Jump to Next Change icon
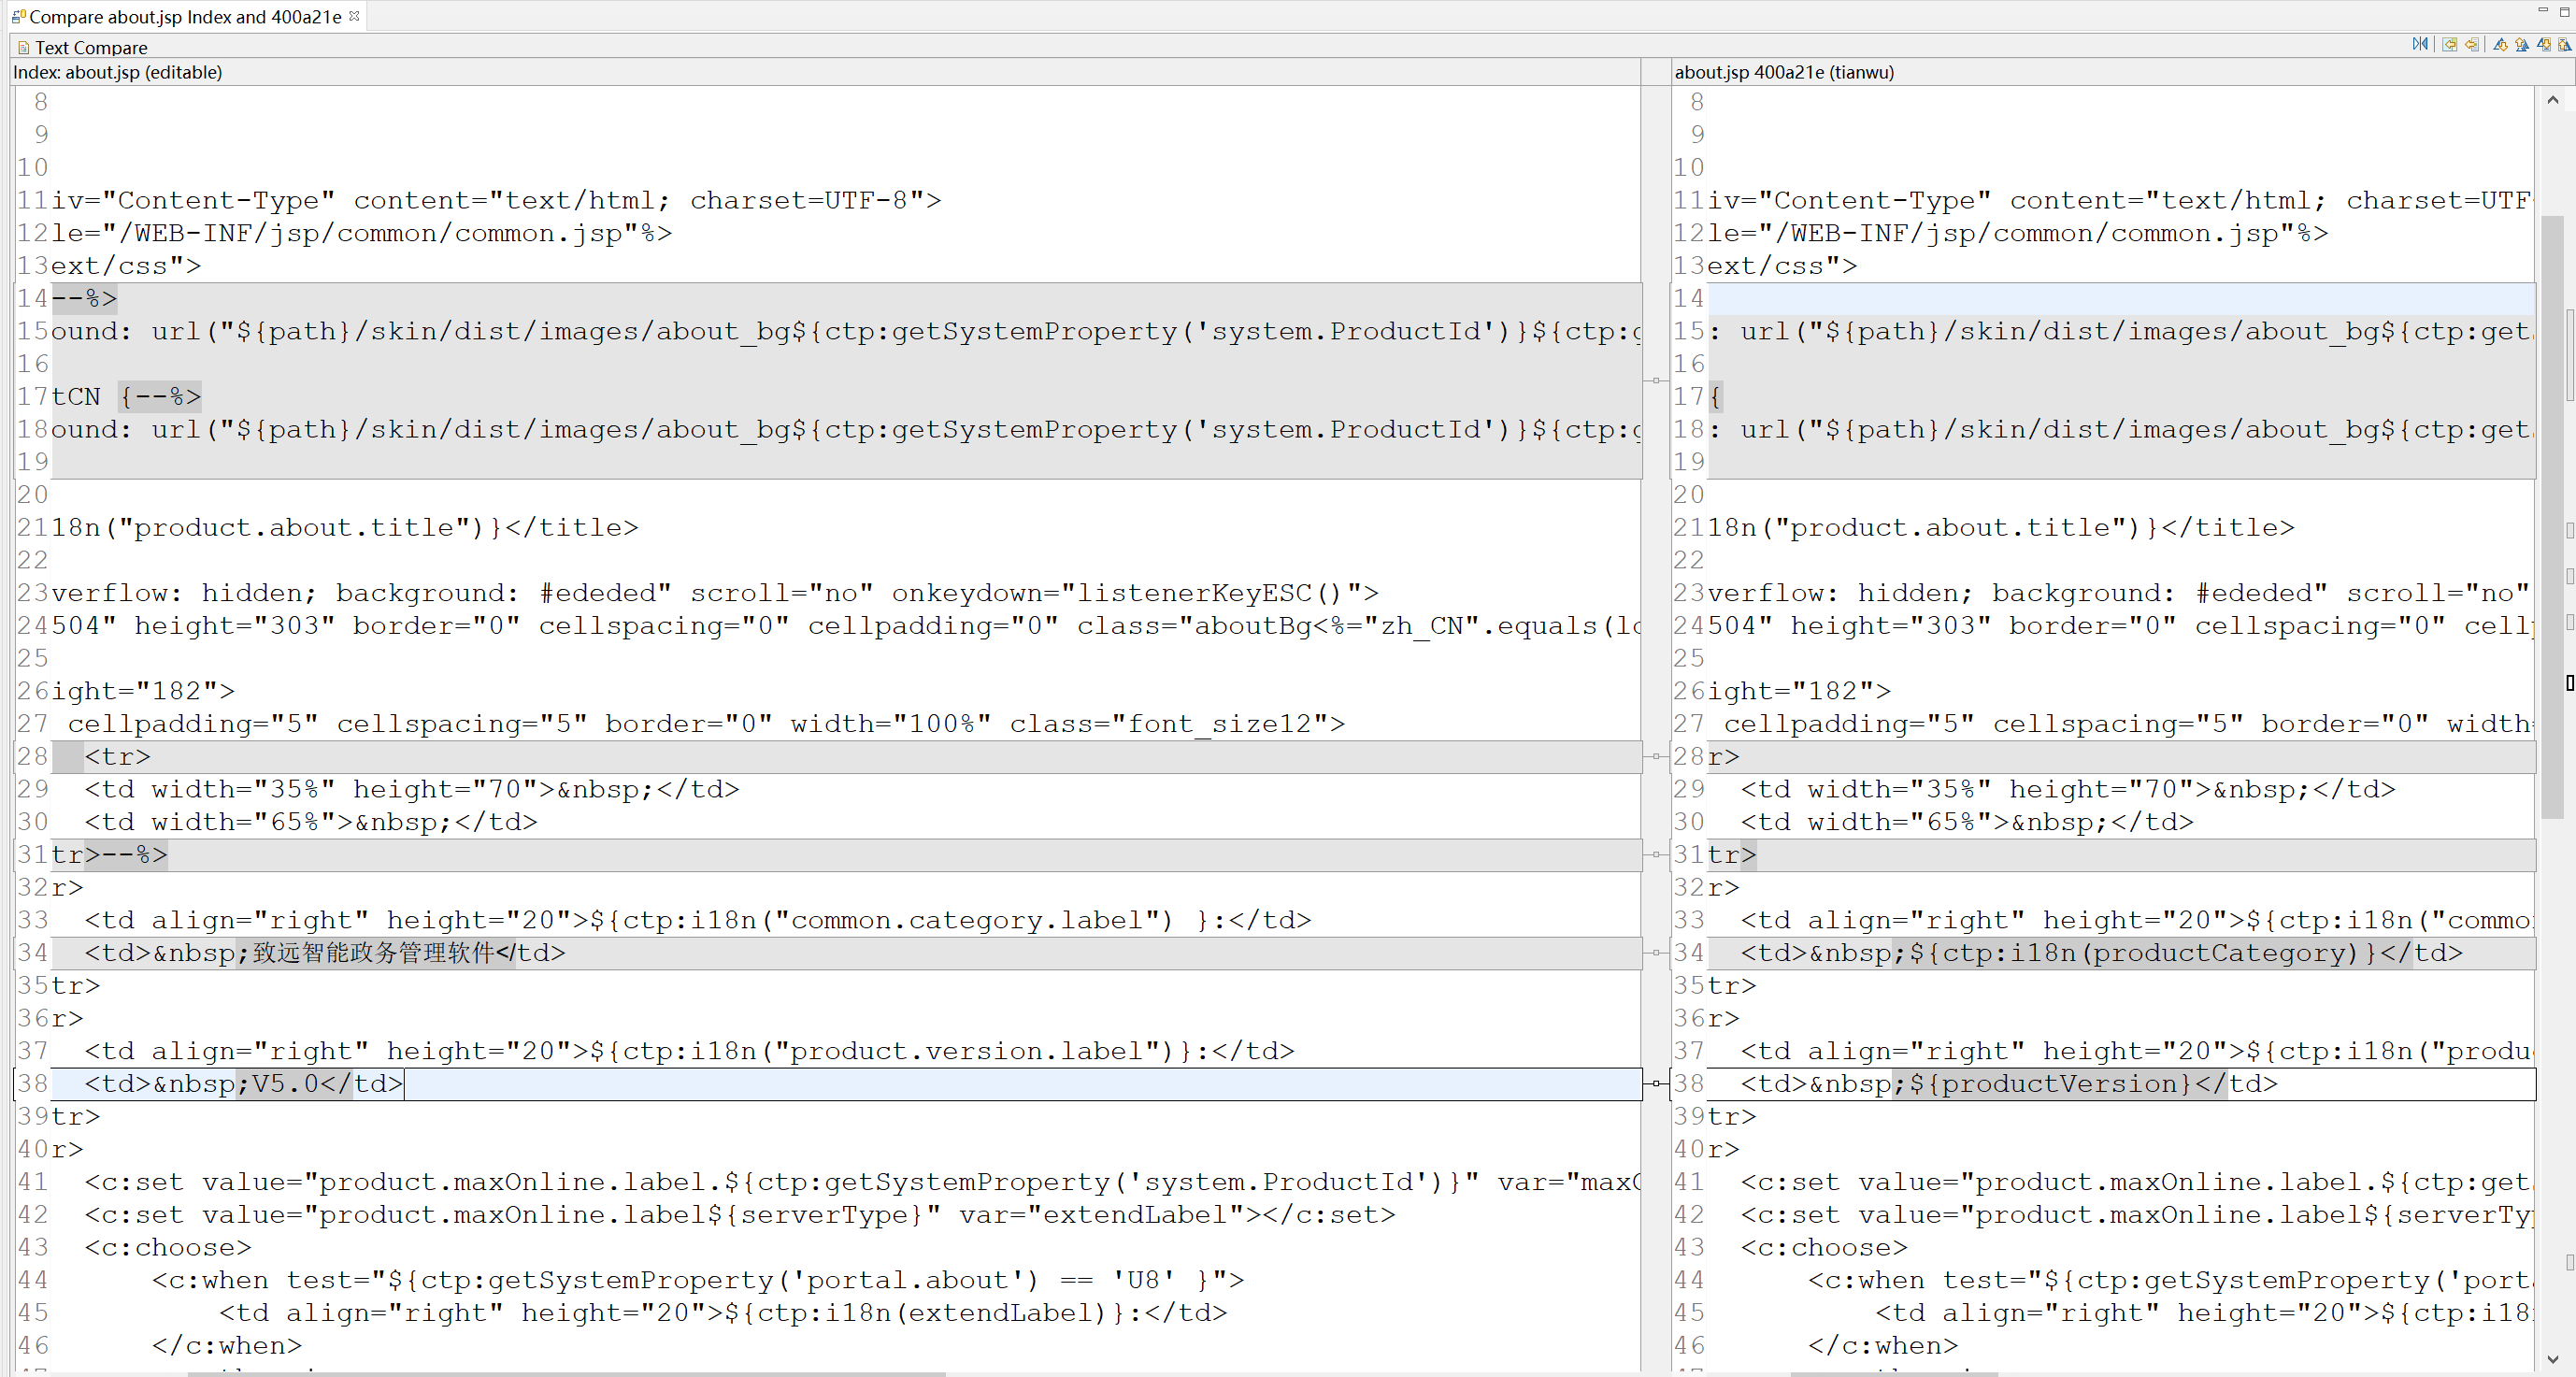2576x1377 pixels. pos(2543,44)
